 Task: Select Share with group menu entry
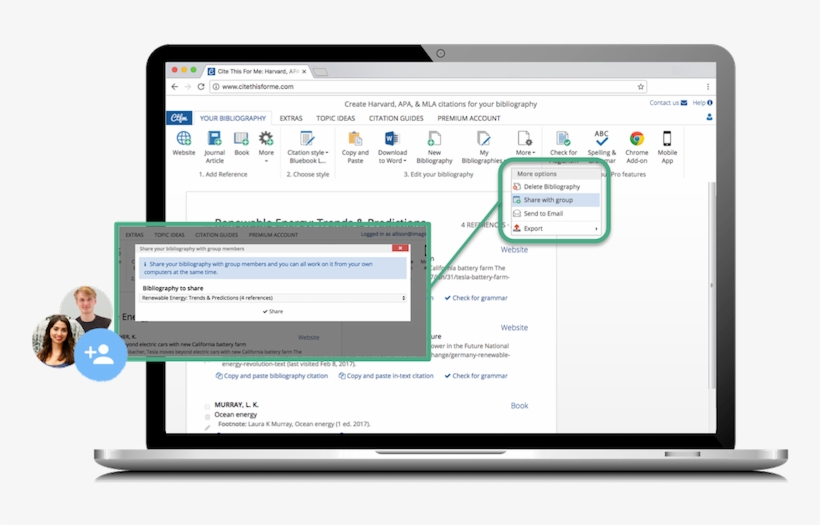click(555, 200)
